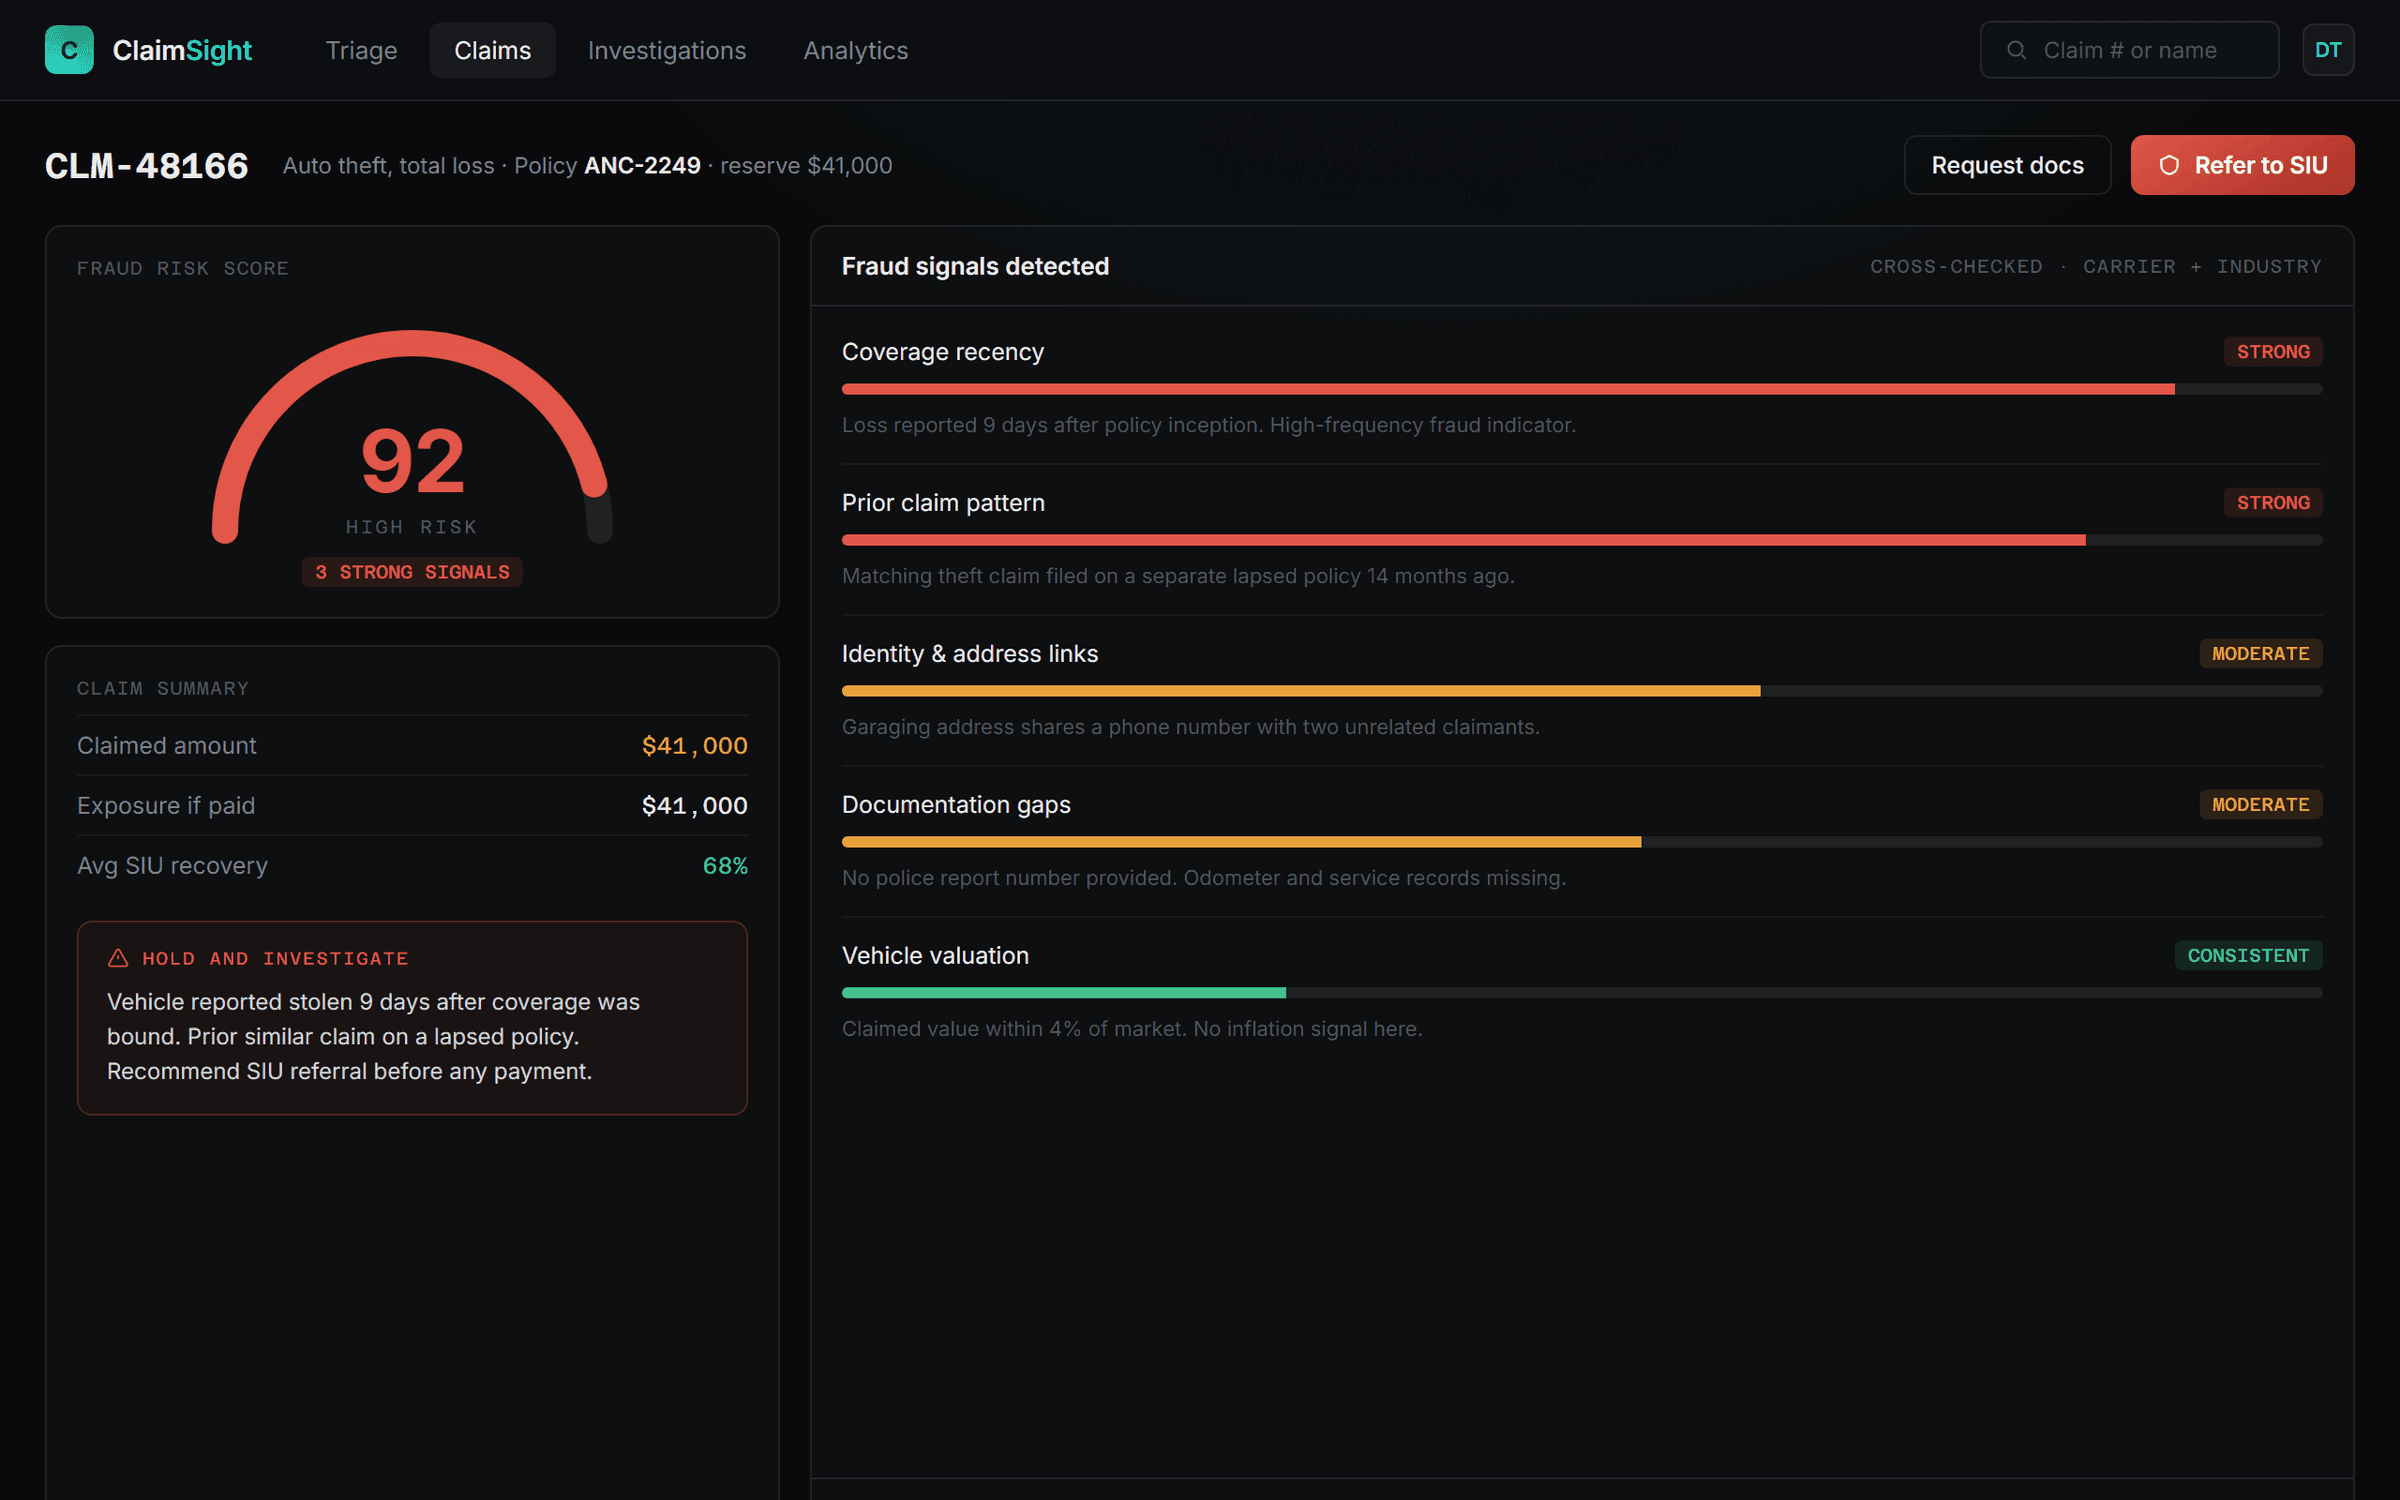The width and height of the screenshot is (2400, 1500).
Task: Go to the Investigations tab
Action: coord(667,50)
